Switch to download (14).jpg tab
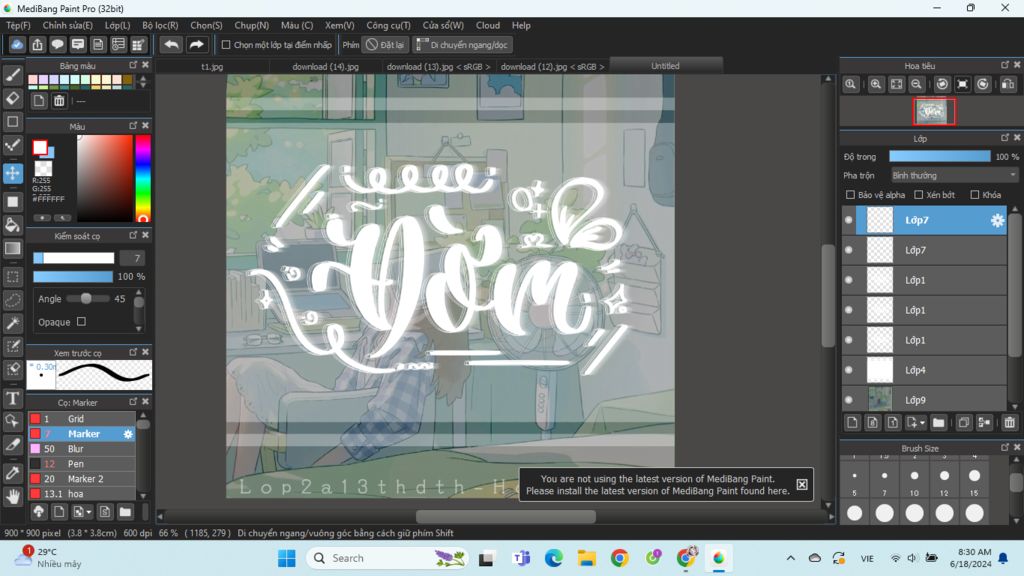This screenshot has height=576, width=1024. (325, 67)
